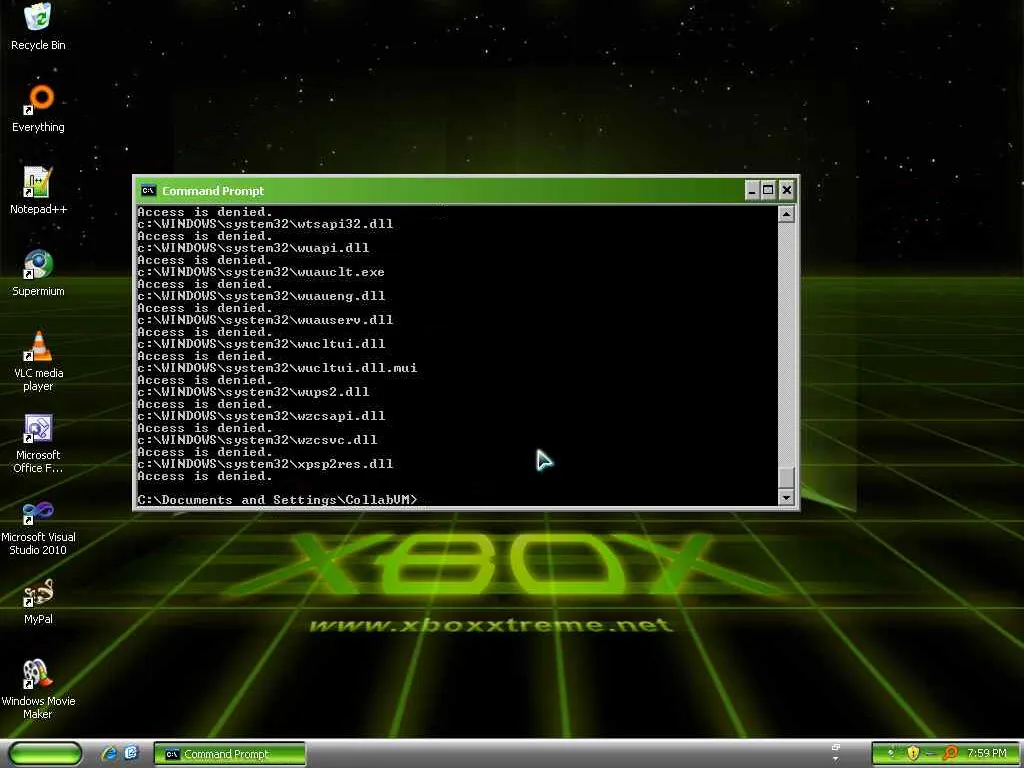The image size is (1024, 768).
Task: Click the taskbar toolbar windows icon
Action: point(835,747)
